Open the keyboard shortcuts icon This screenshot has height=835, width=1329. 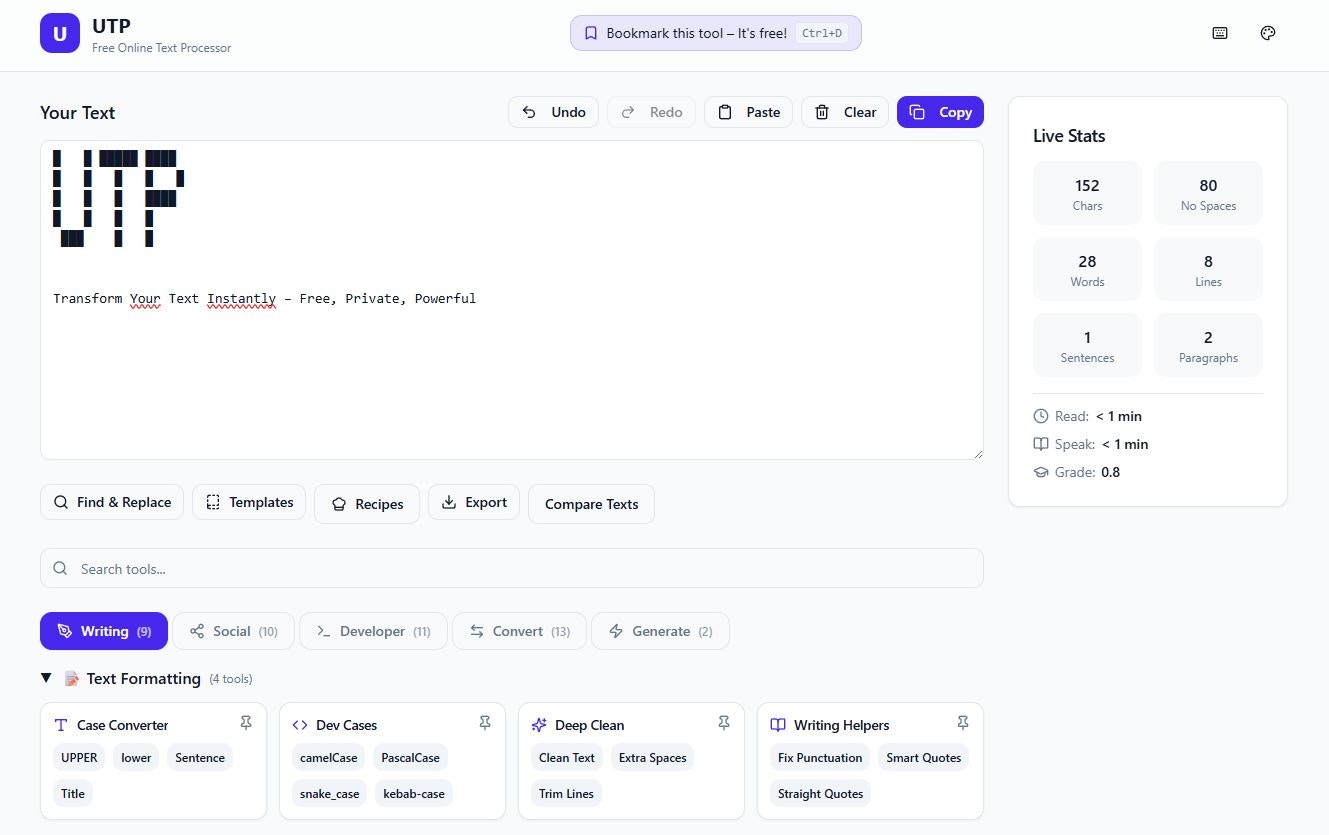(x=1219, y=33)
